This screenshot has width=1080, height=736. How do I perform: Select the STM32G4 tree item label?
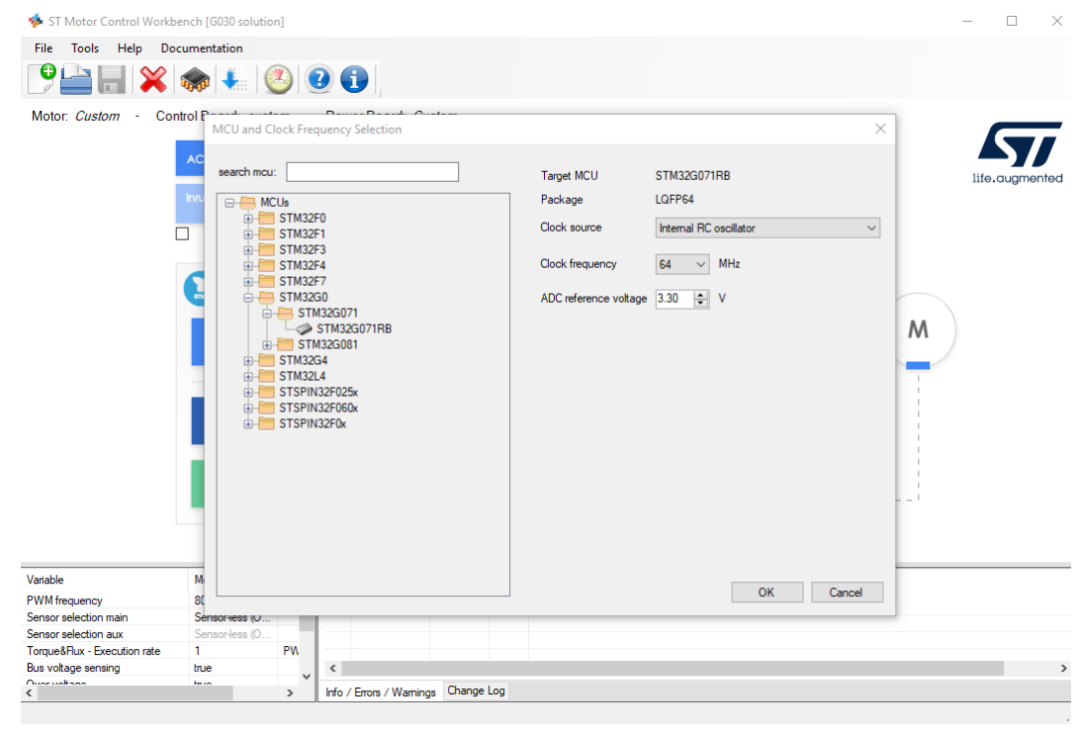[303, 361]
